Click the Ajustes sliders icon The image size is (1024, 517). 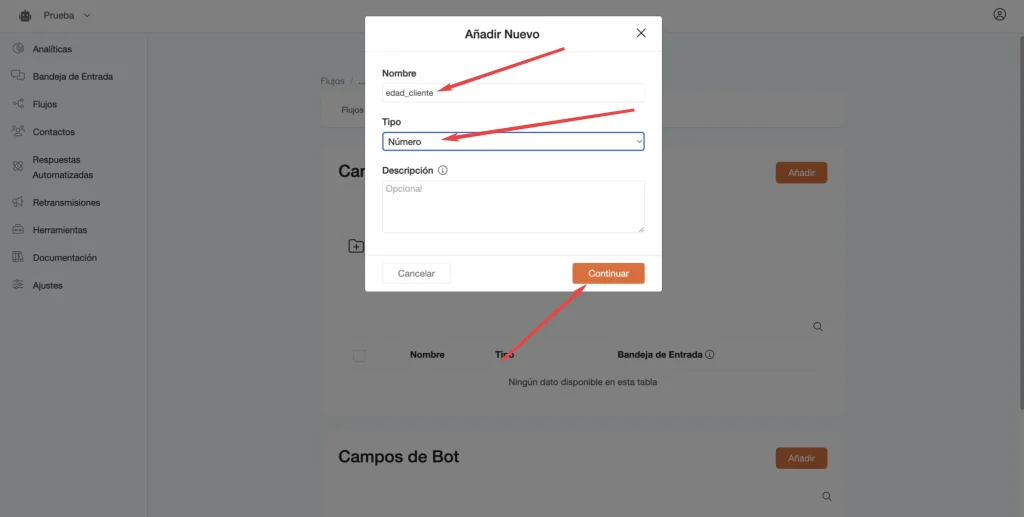coord(18,285)
